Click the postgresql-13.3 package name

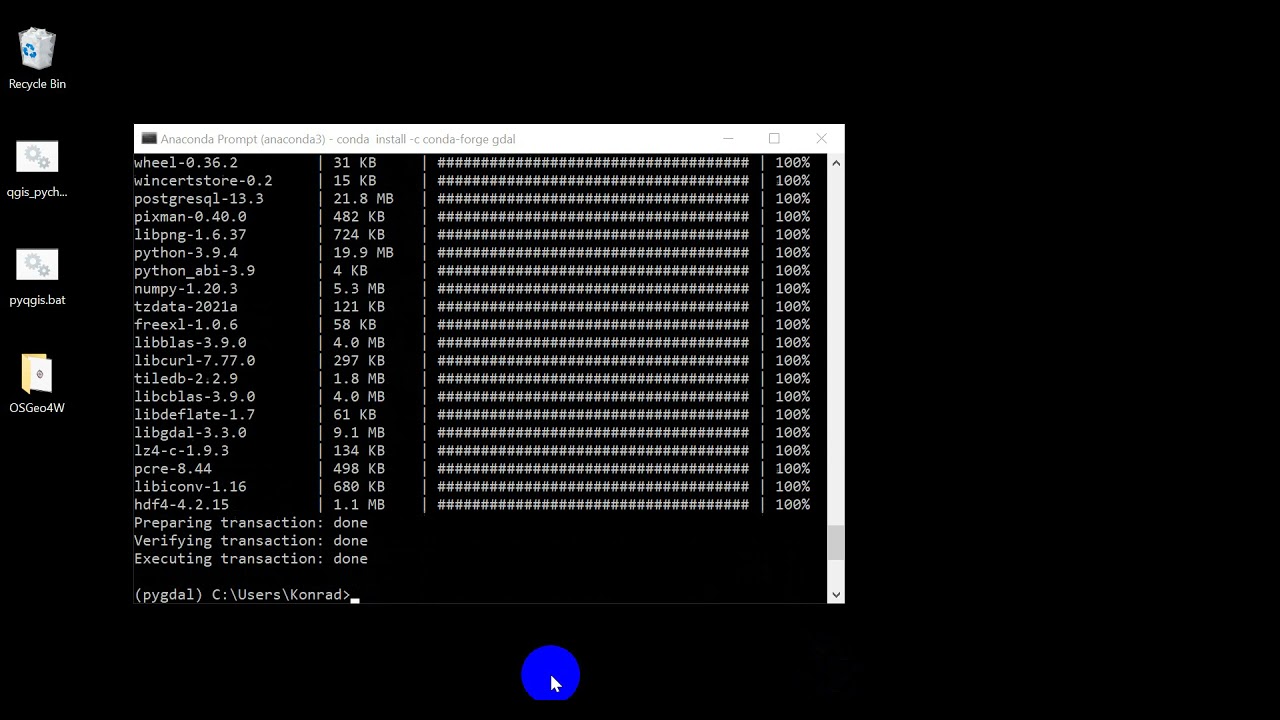199,199
